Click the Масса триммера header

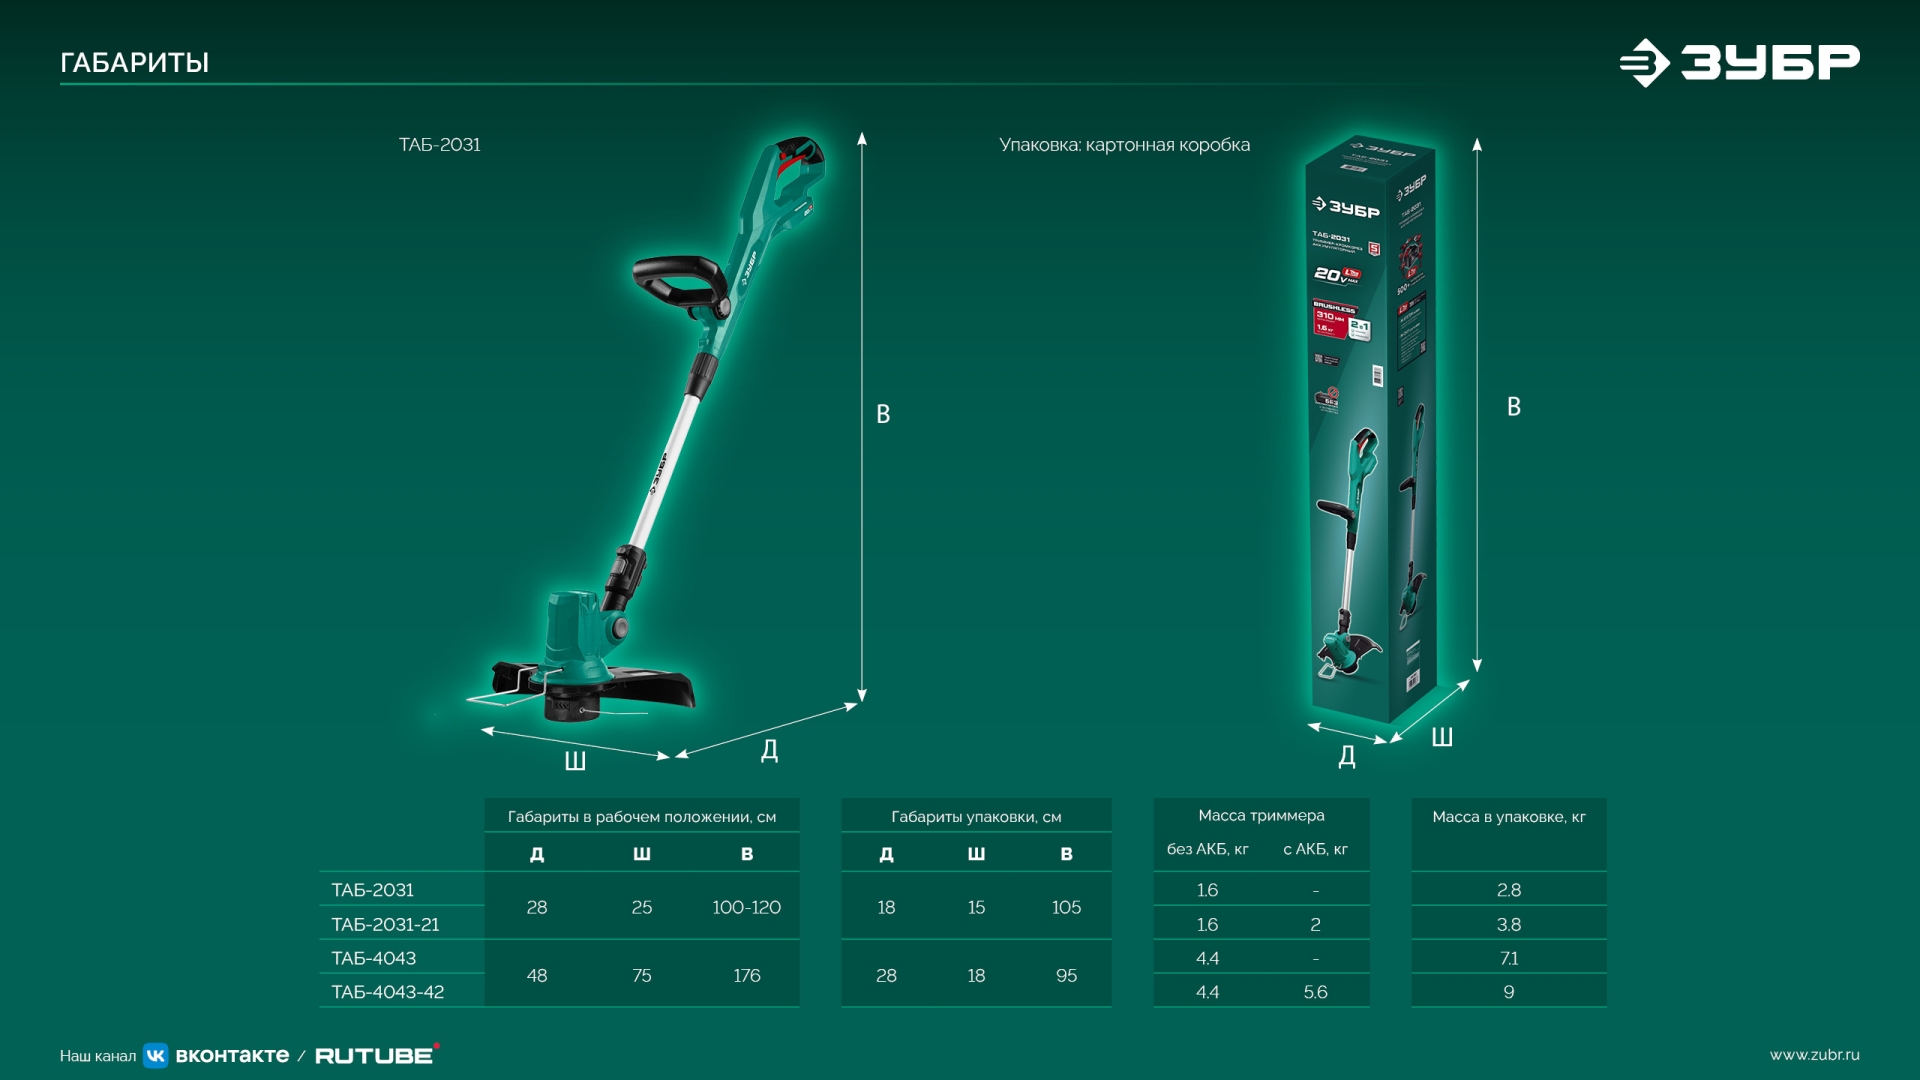point(1261,815)
